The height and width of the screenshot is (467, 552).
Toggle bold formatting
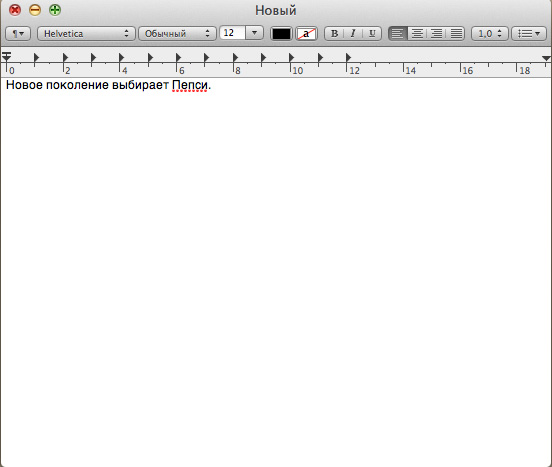334,34
